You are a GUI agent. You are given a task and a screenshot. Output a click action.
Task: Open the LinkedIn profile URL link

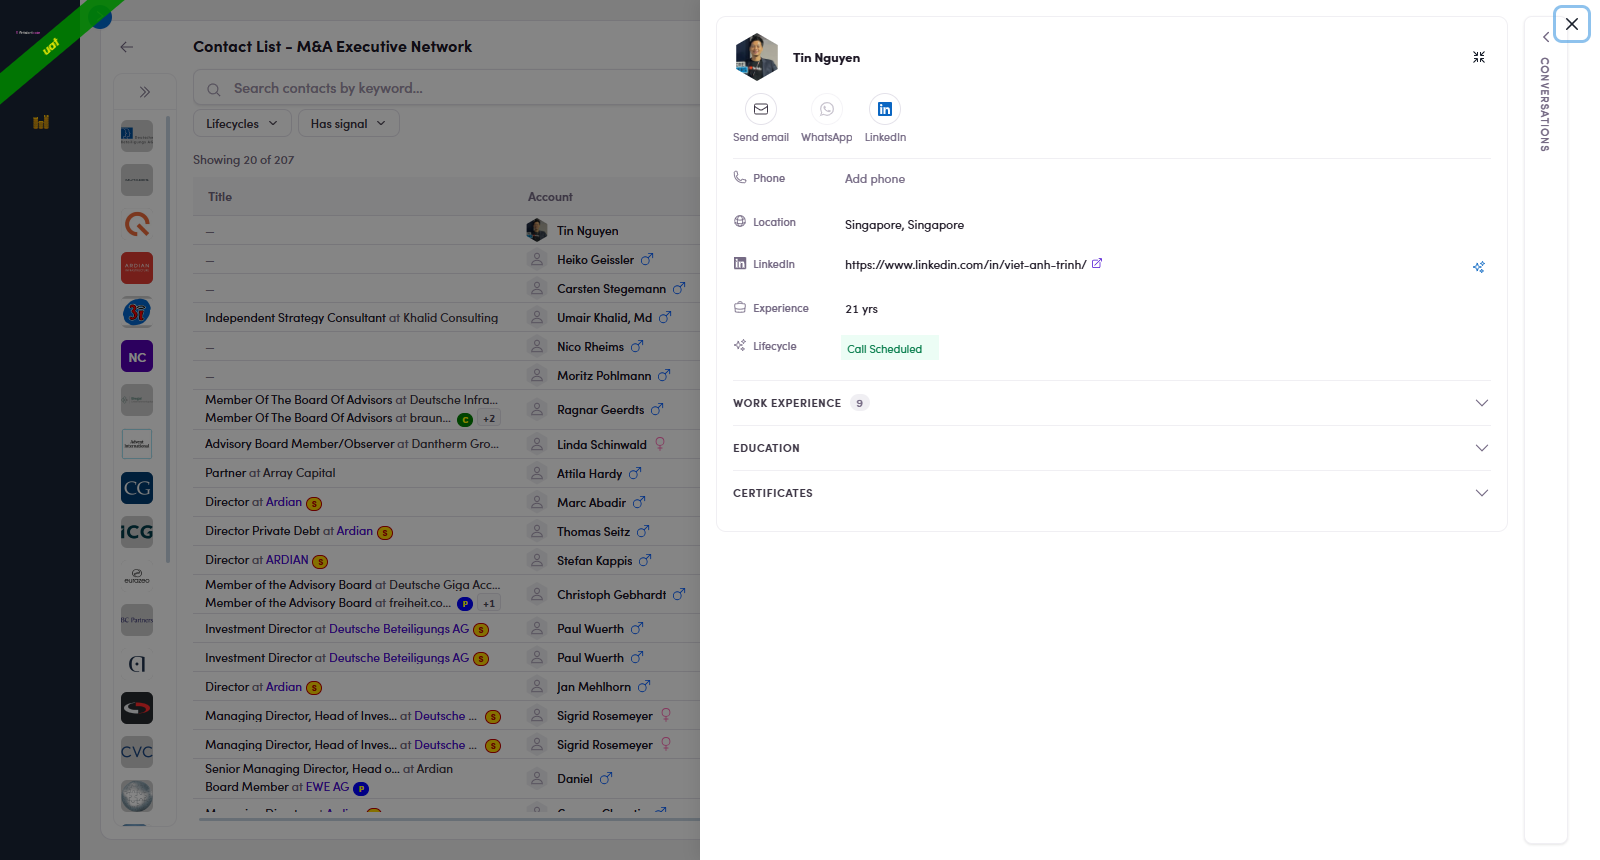coord(965,265)
